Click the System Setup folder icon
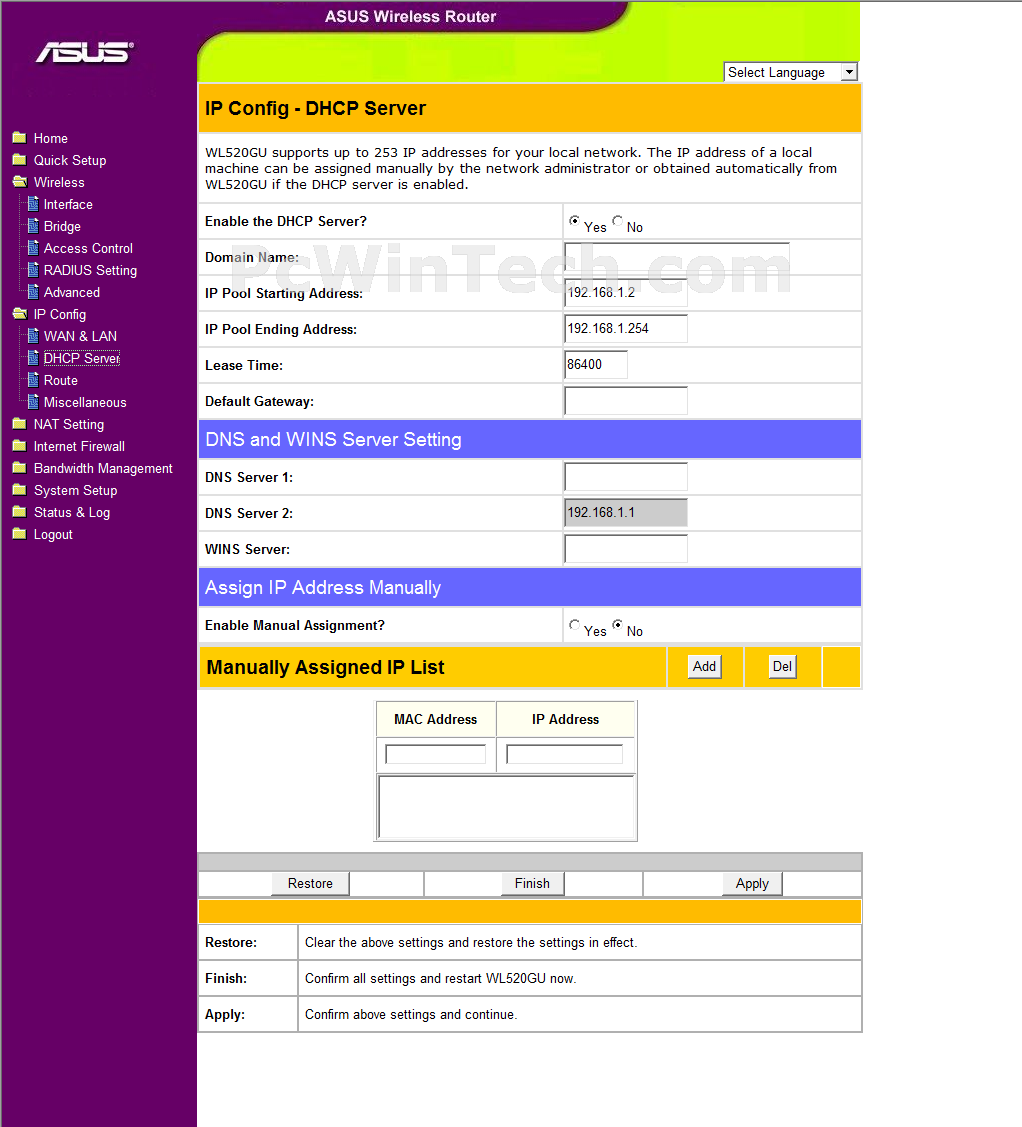1022x1127 pixels. tap(19, 490)
